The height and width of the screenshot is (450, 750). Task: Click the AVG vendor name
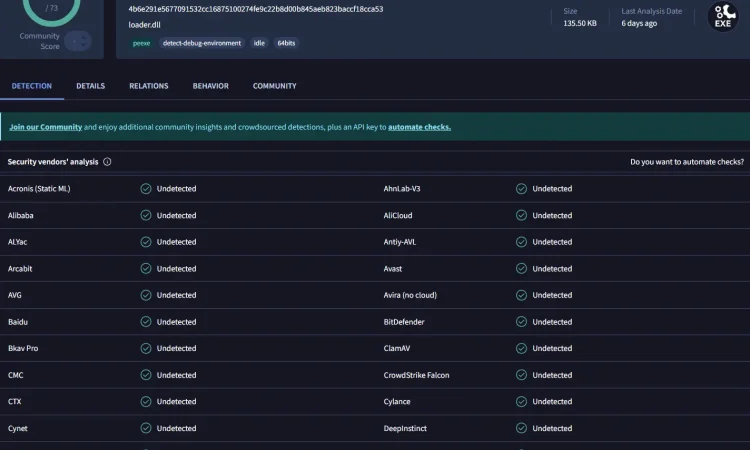point(14,295)
